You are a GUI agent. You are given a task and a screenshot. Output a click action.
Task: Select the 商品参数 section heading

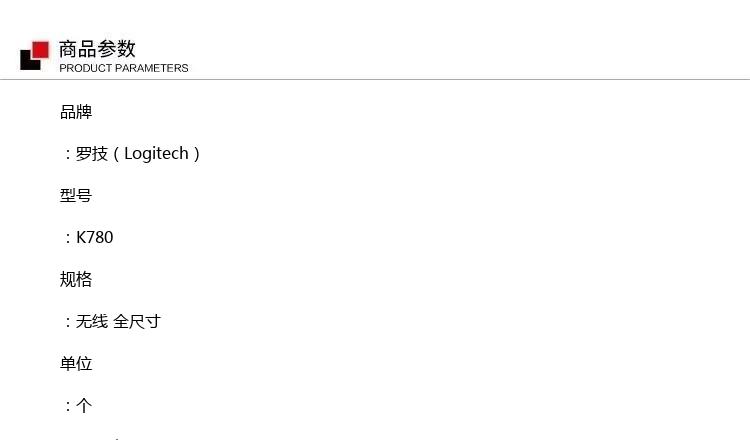pos(97,49)
